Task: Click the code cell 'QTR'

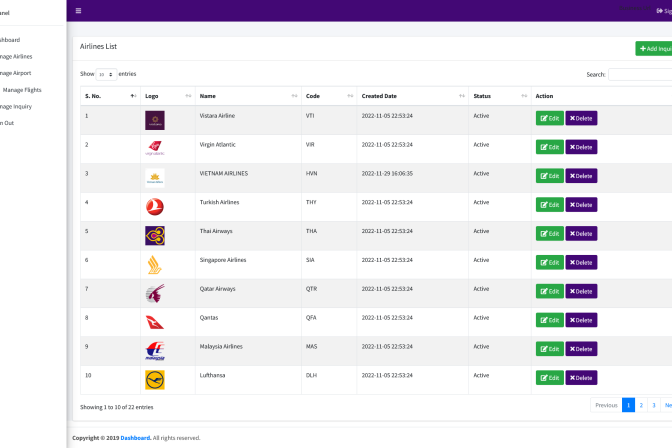Action: pyautogui.click(x=312, y=289)
